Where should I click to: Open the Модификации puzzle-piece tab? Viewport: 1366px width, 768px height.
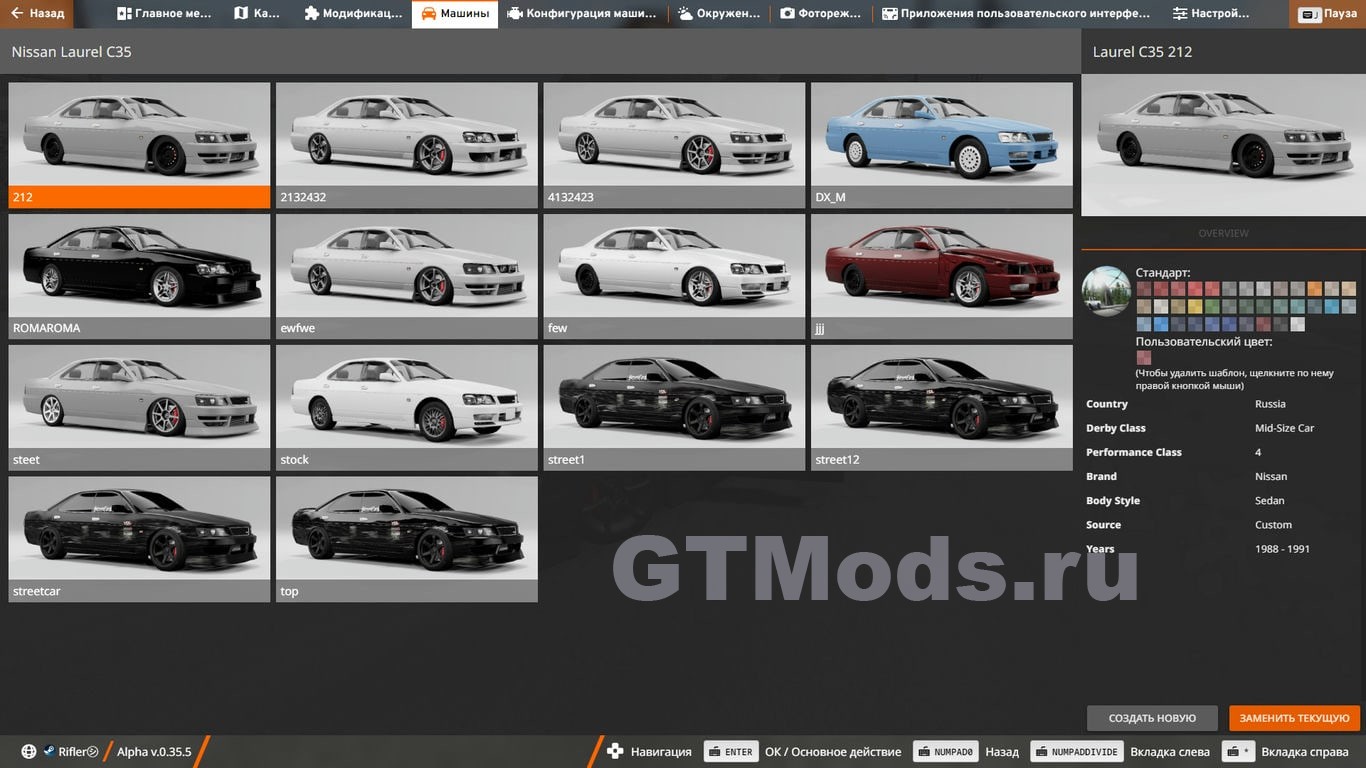tap(354, 14)
